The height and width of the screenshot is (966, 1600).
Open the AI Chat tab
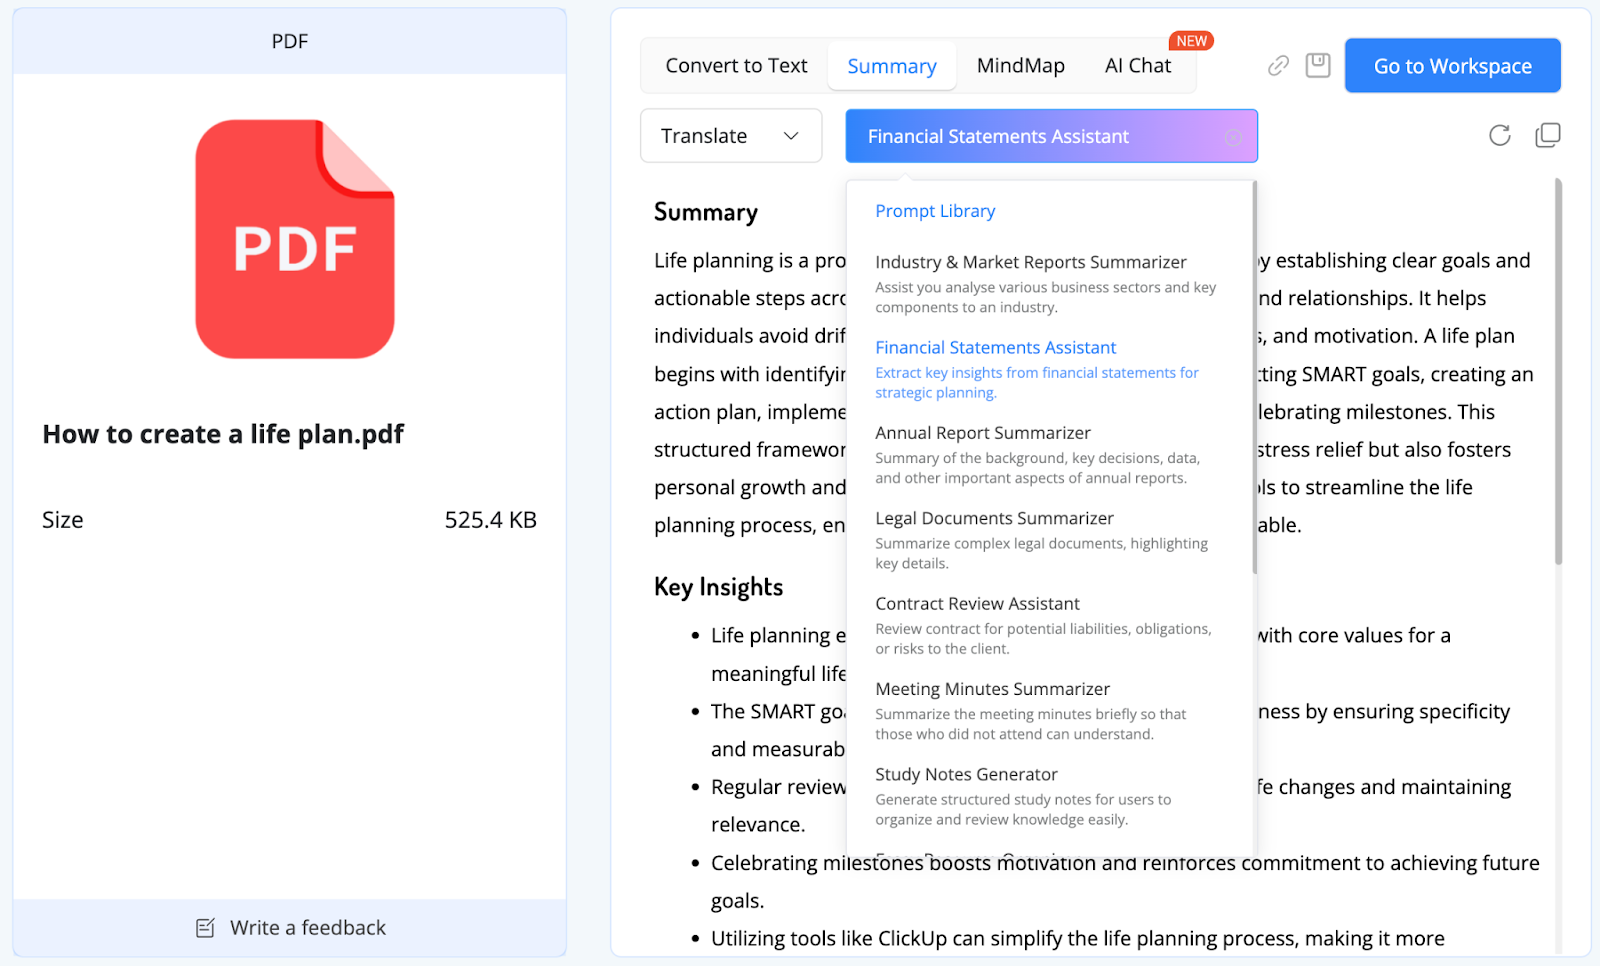click(1137, 65)
